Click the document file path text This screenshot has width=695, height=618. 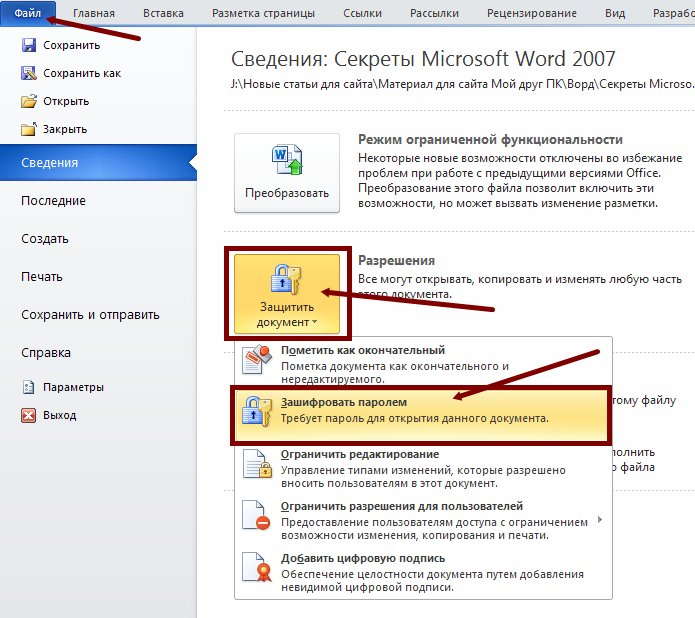[462, 84]
